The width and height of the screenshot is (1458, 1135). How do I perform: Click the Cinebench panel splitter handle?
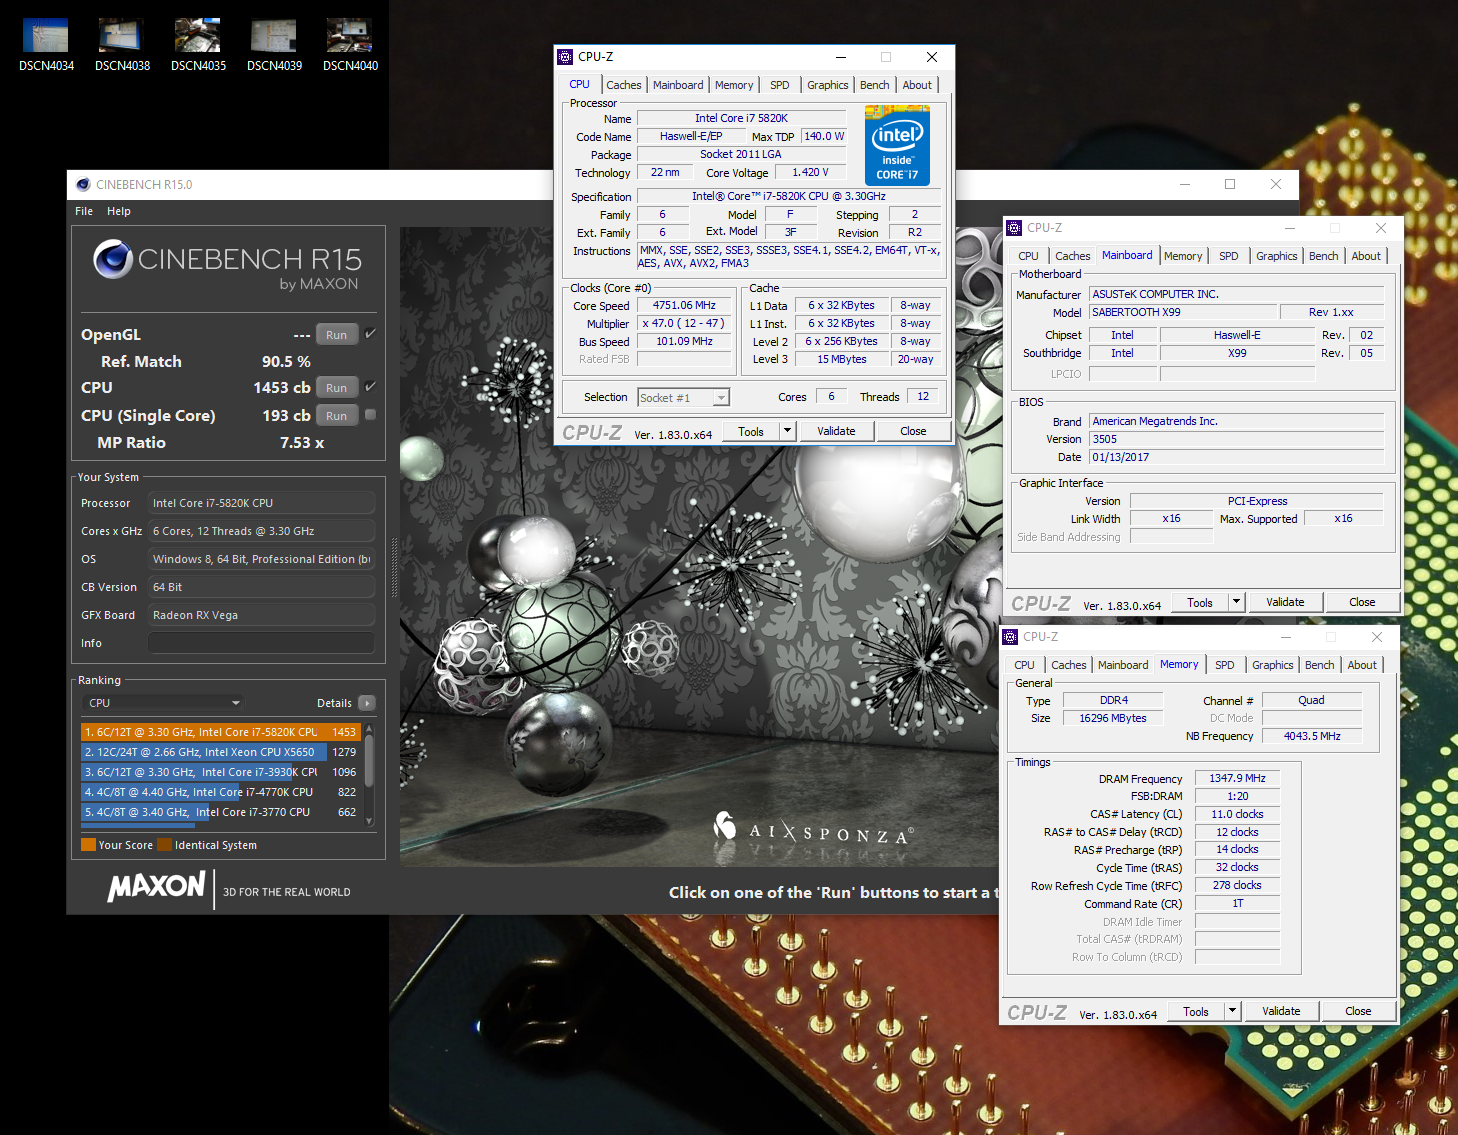coord(394,567)
